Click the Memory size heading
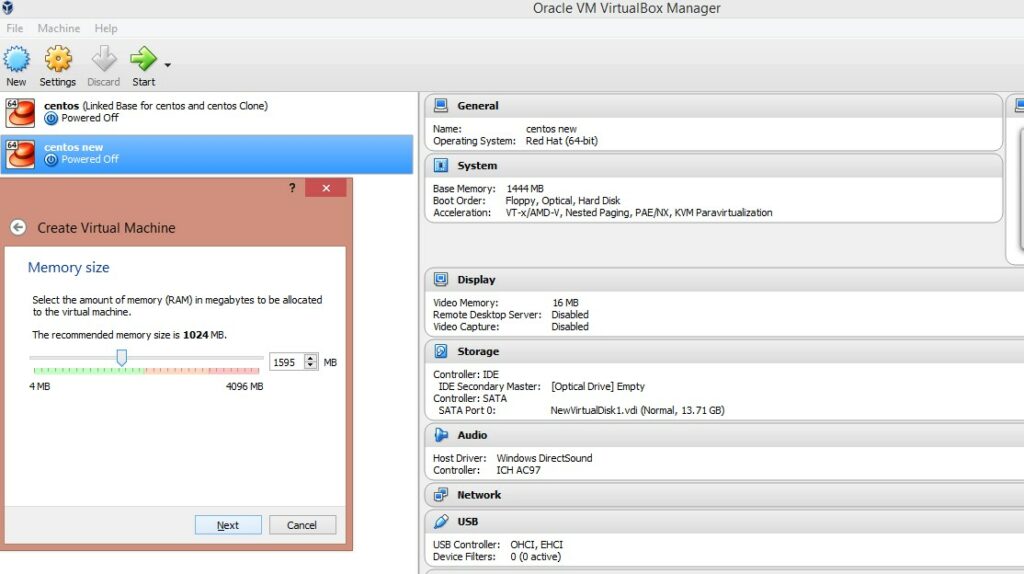The height and width of the screenshot is (574, 1024). [x=69, y=268]
